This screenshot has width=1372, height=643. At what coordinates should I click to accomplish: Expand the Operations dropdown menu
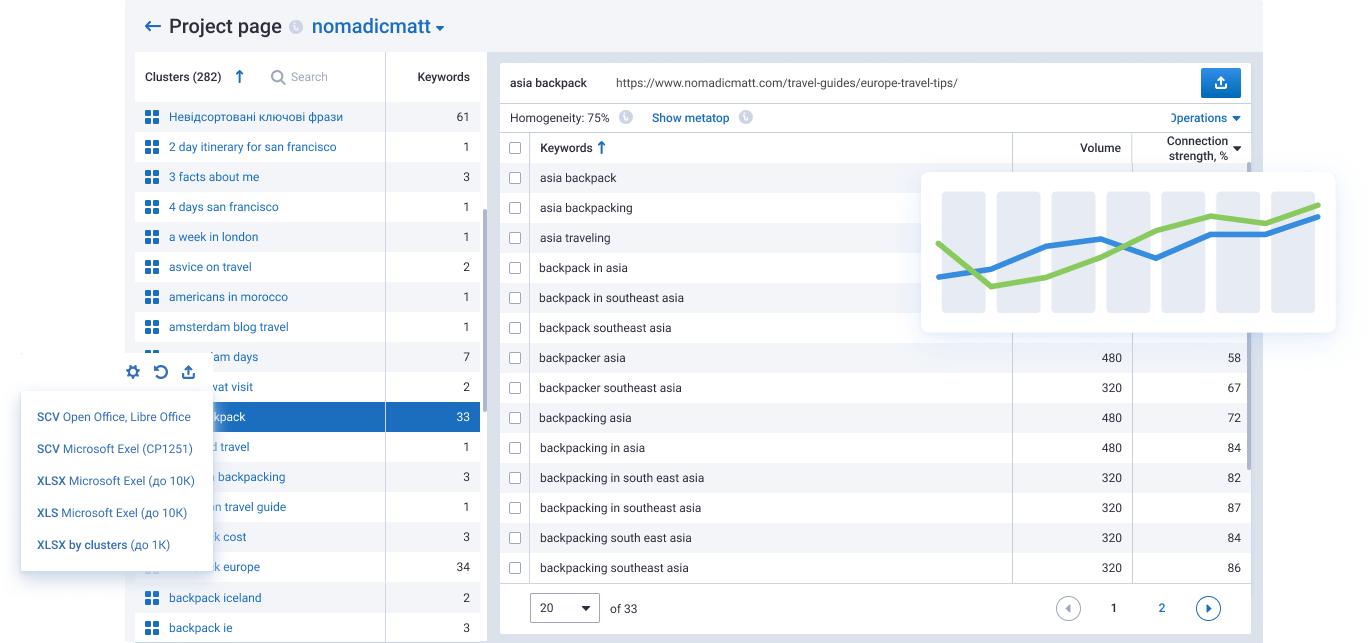click(x=1204, y=118)
